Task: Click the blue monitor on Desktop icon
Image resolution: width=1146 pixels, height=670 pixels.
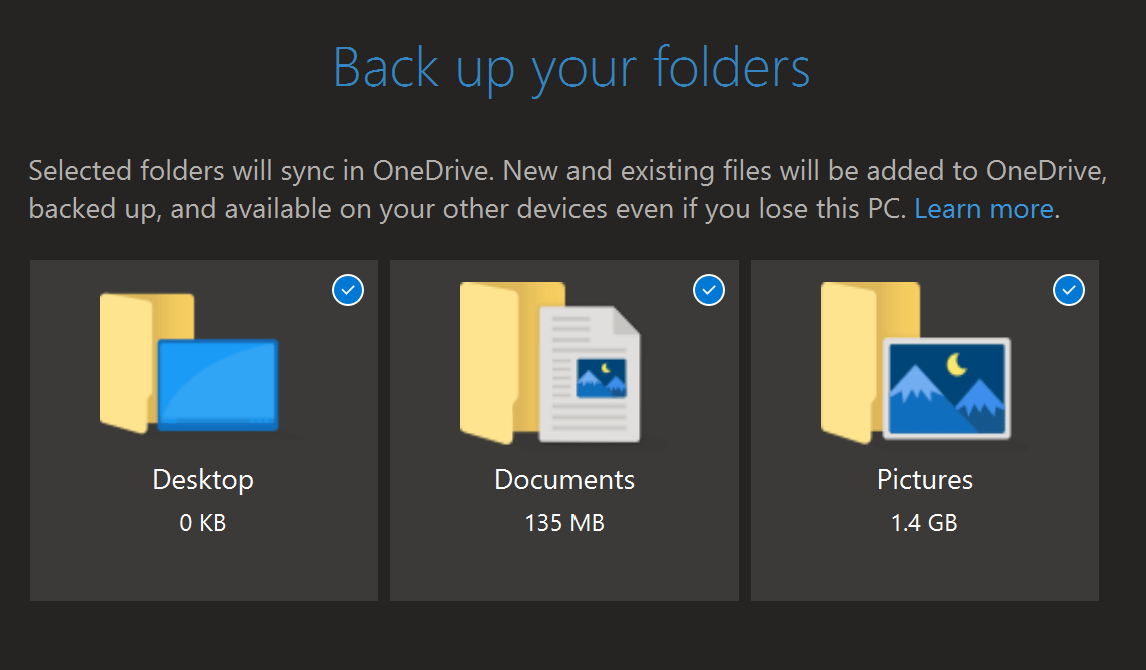Action: [217, 385]
